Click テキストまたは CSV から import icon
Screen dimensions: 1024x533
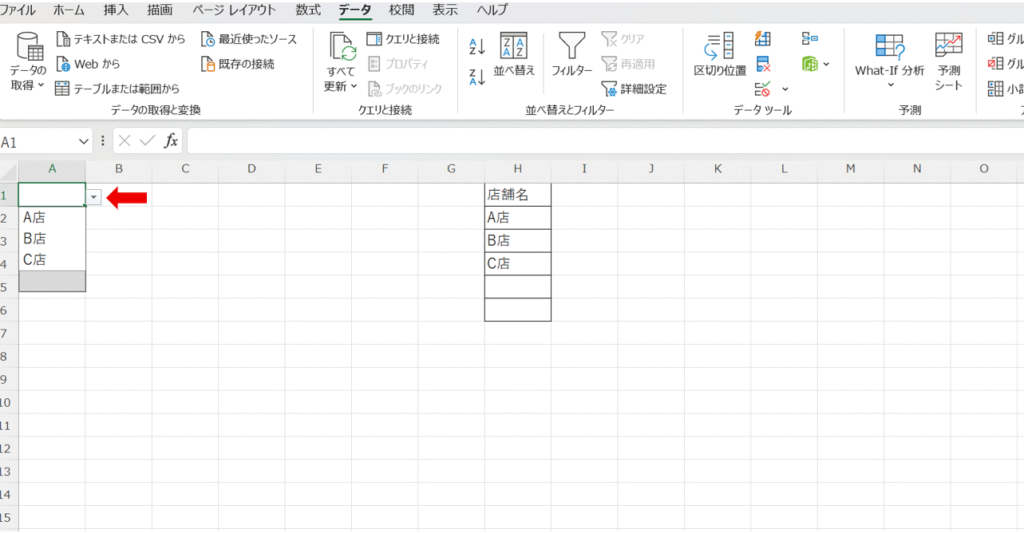120,40
